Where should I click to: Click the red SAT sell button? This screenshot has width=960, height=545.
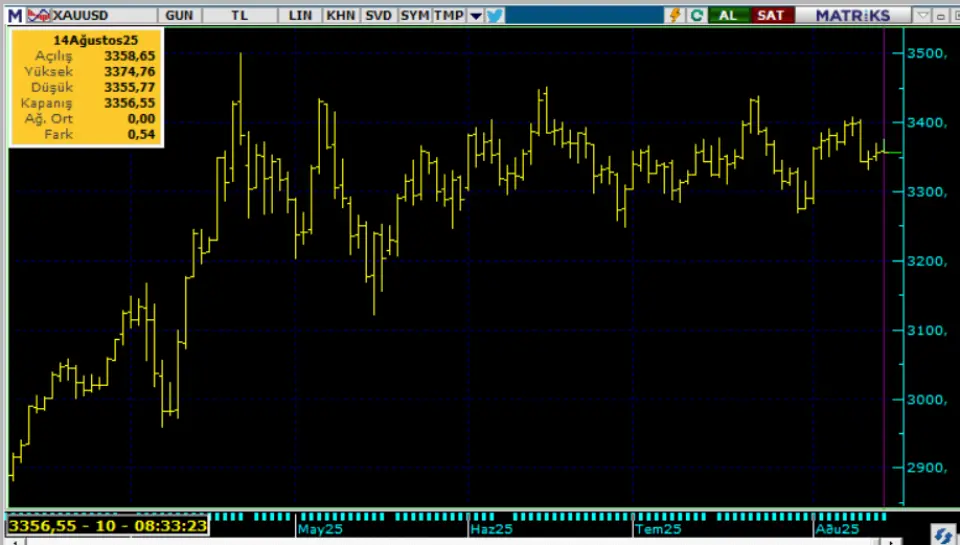771,15
